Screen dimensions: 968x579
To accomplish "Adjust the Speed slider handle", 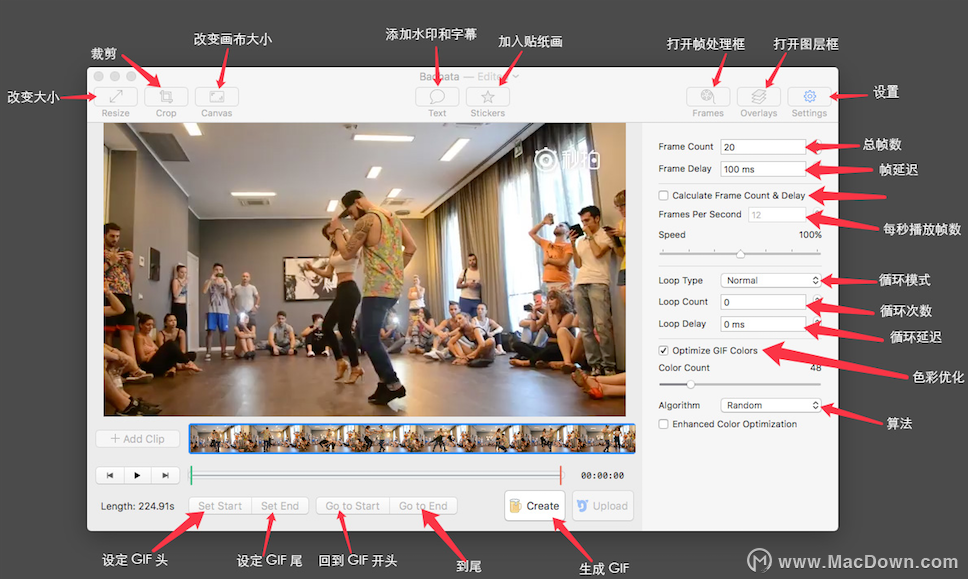I will [x=740, y=254].
